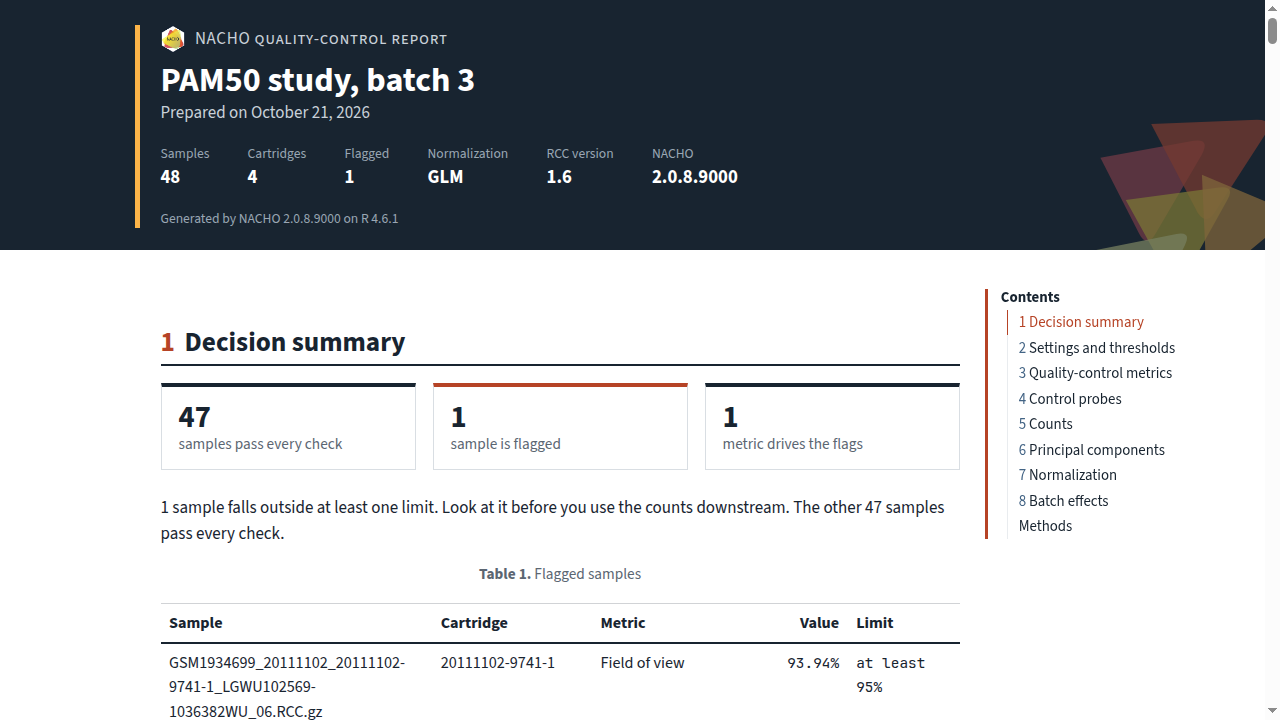The height and width of the screenshot is (720, 1280).
Task: Open Decision summary in contents
Action: point(1081,322)
